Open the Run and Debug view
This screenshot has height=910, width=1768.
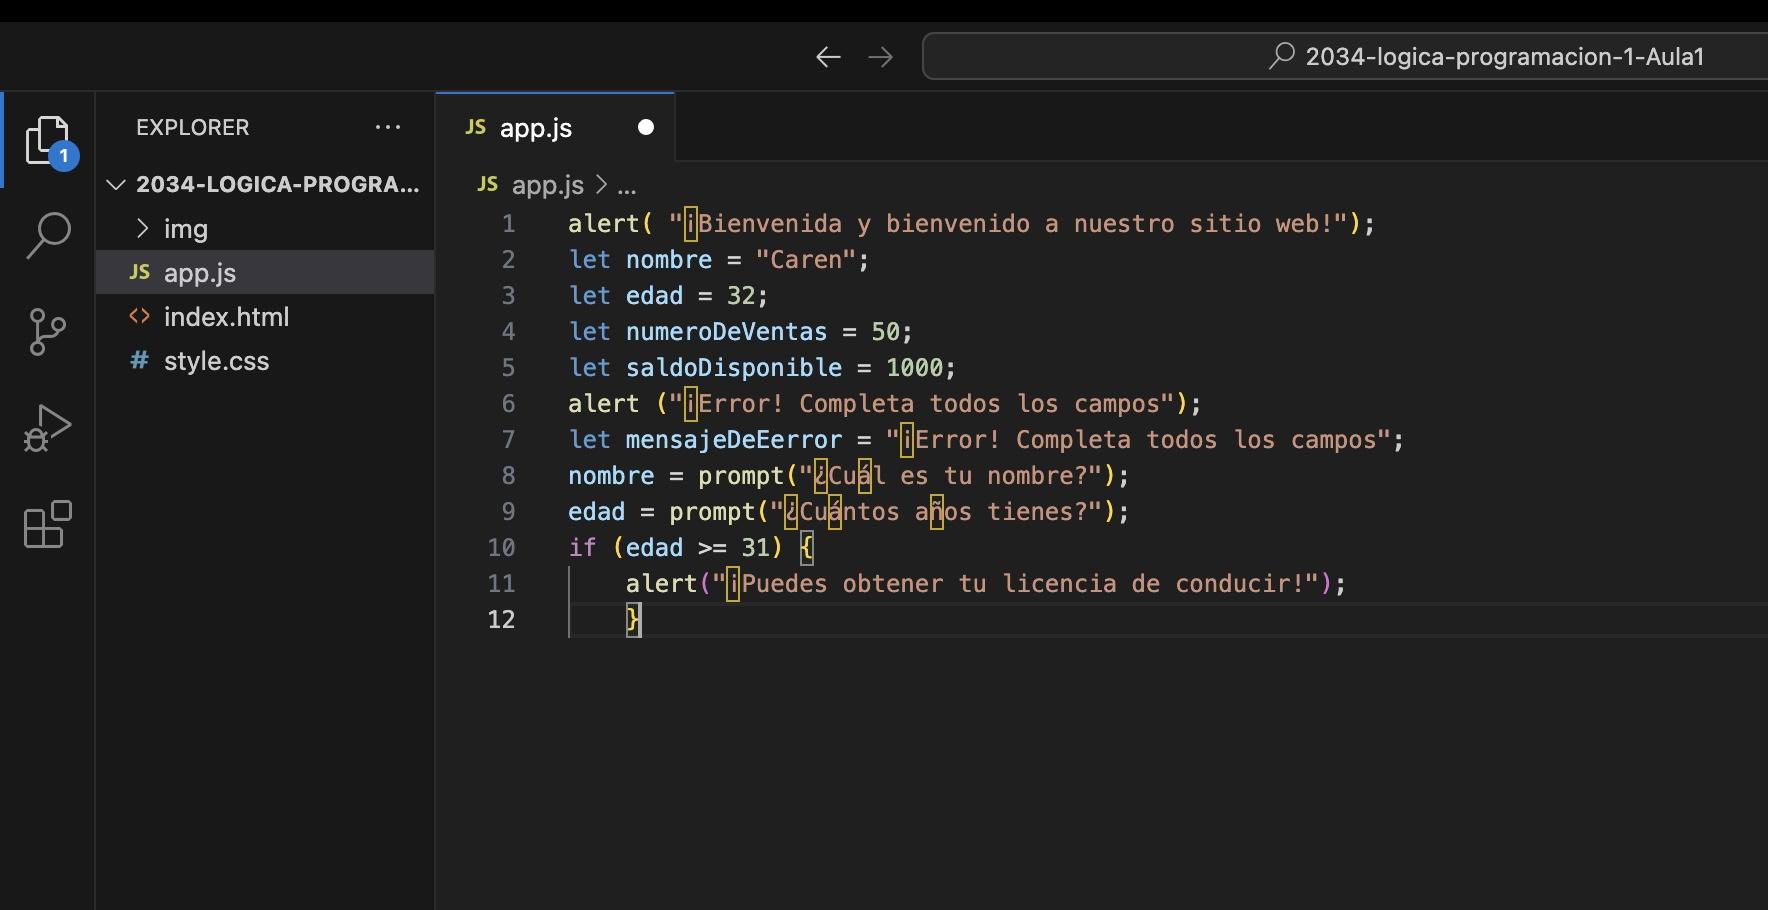(48, 428)
